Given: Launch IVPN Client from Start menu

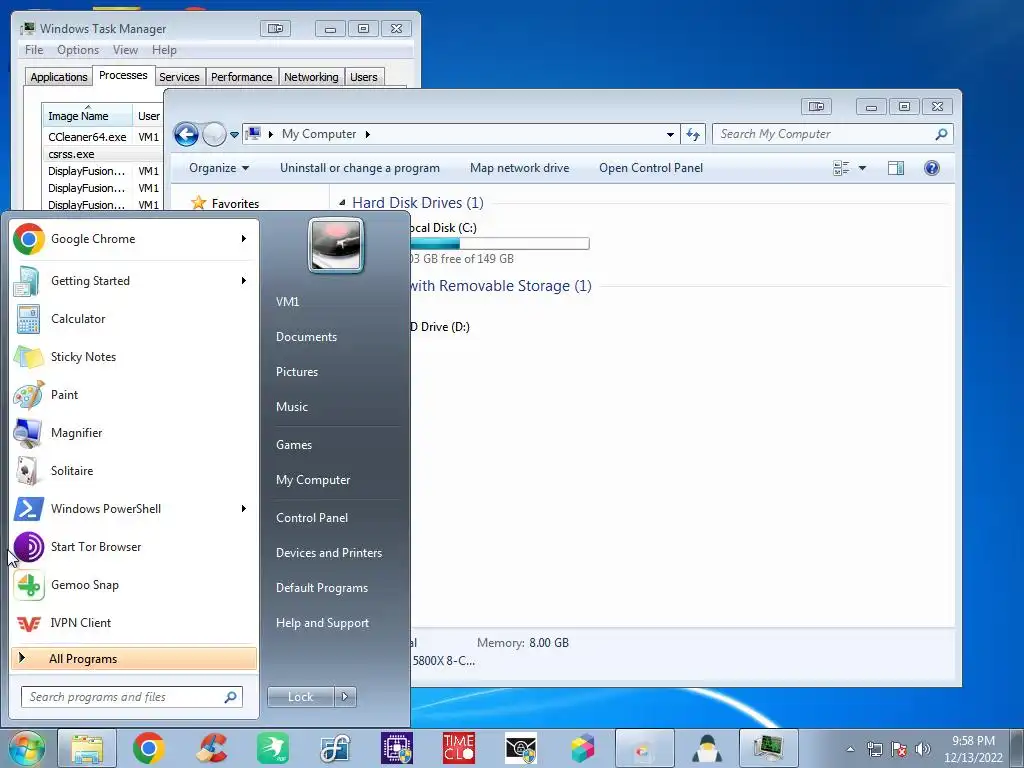Looking at the screenshot, I should point(134,623).
